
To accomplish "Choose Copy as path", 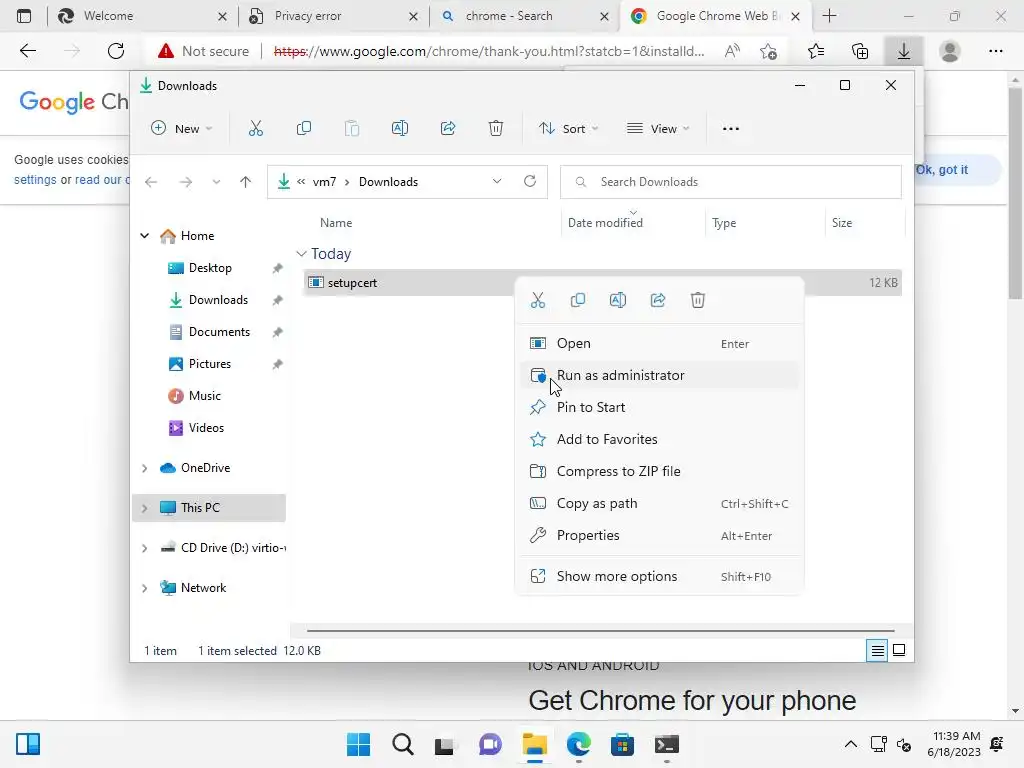I will 659,504.
